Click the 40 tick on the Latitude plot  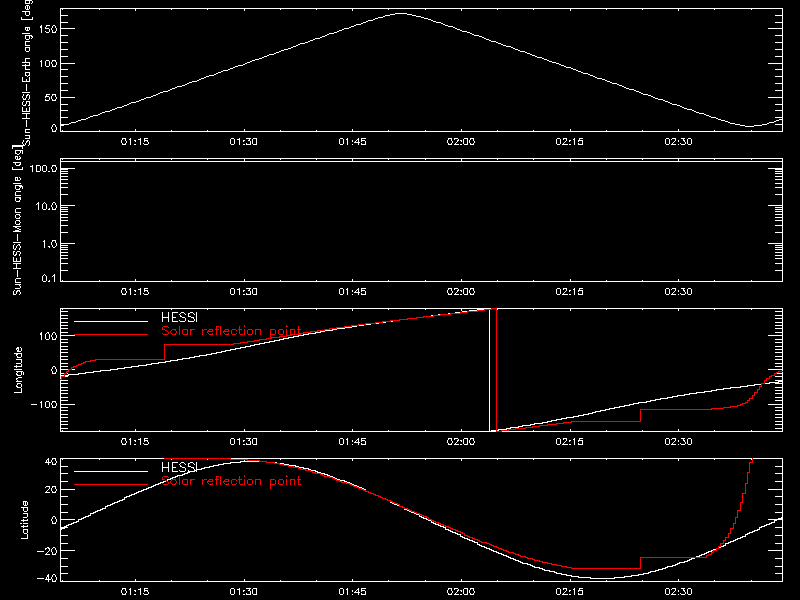point(51,462)
